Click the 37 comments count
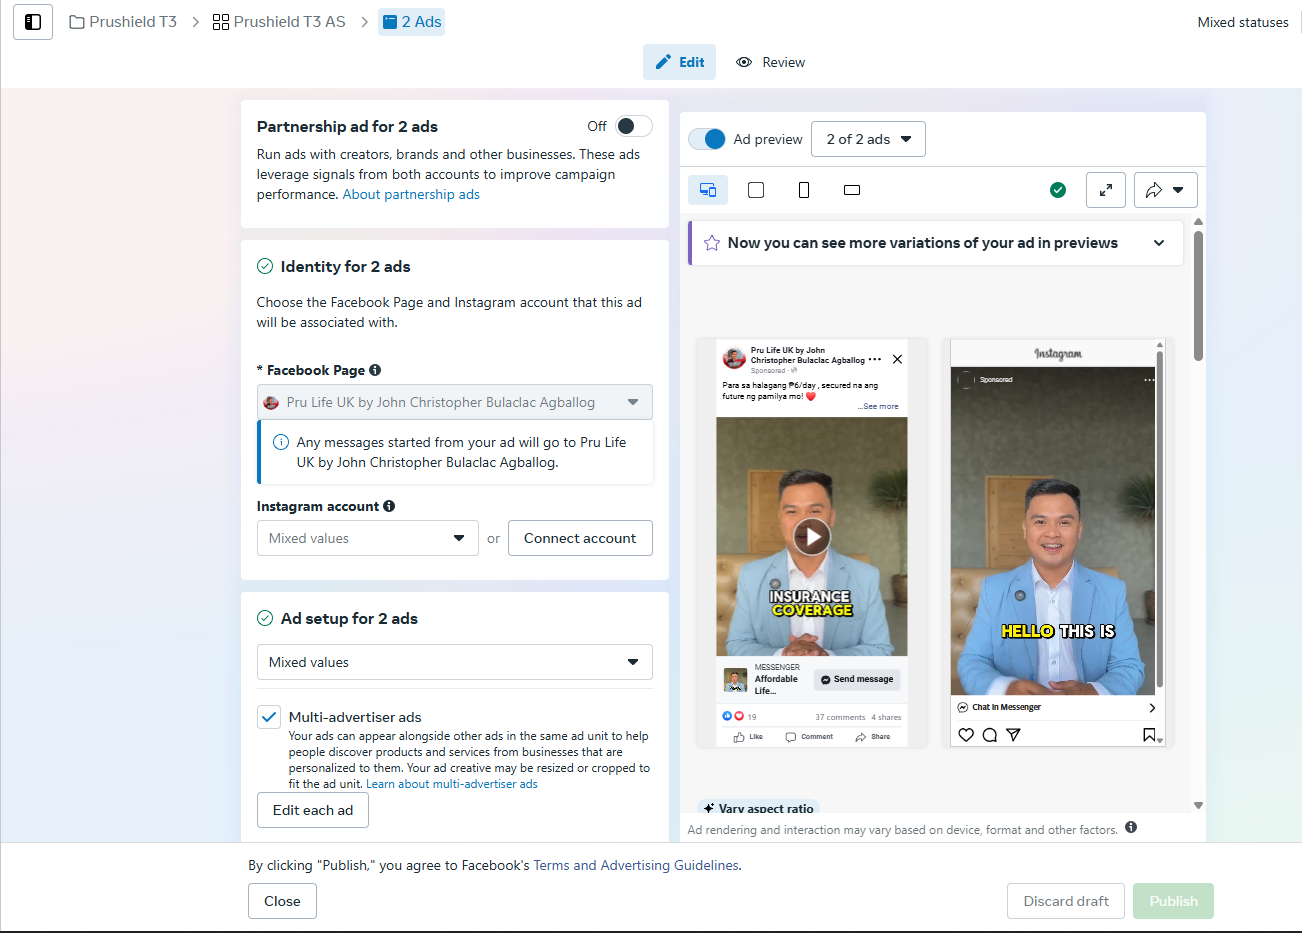This screenshot has width=1302, height=933. (840, 717)
